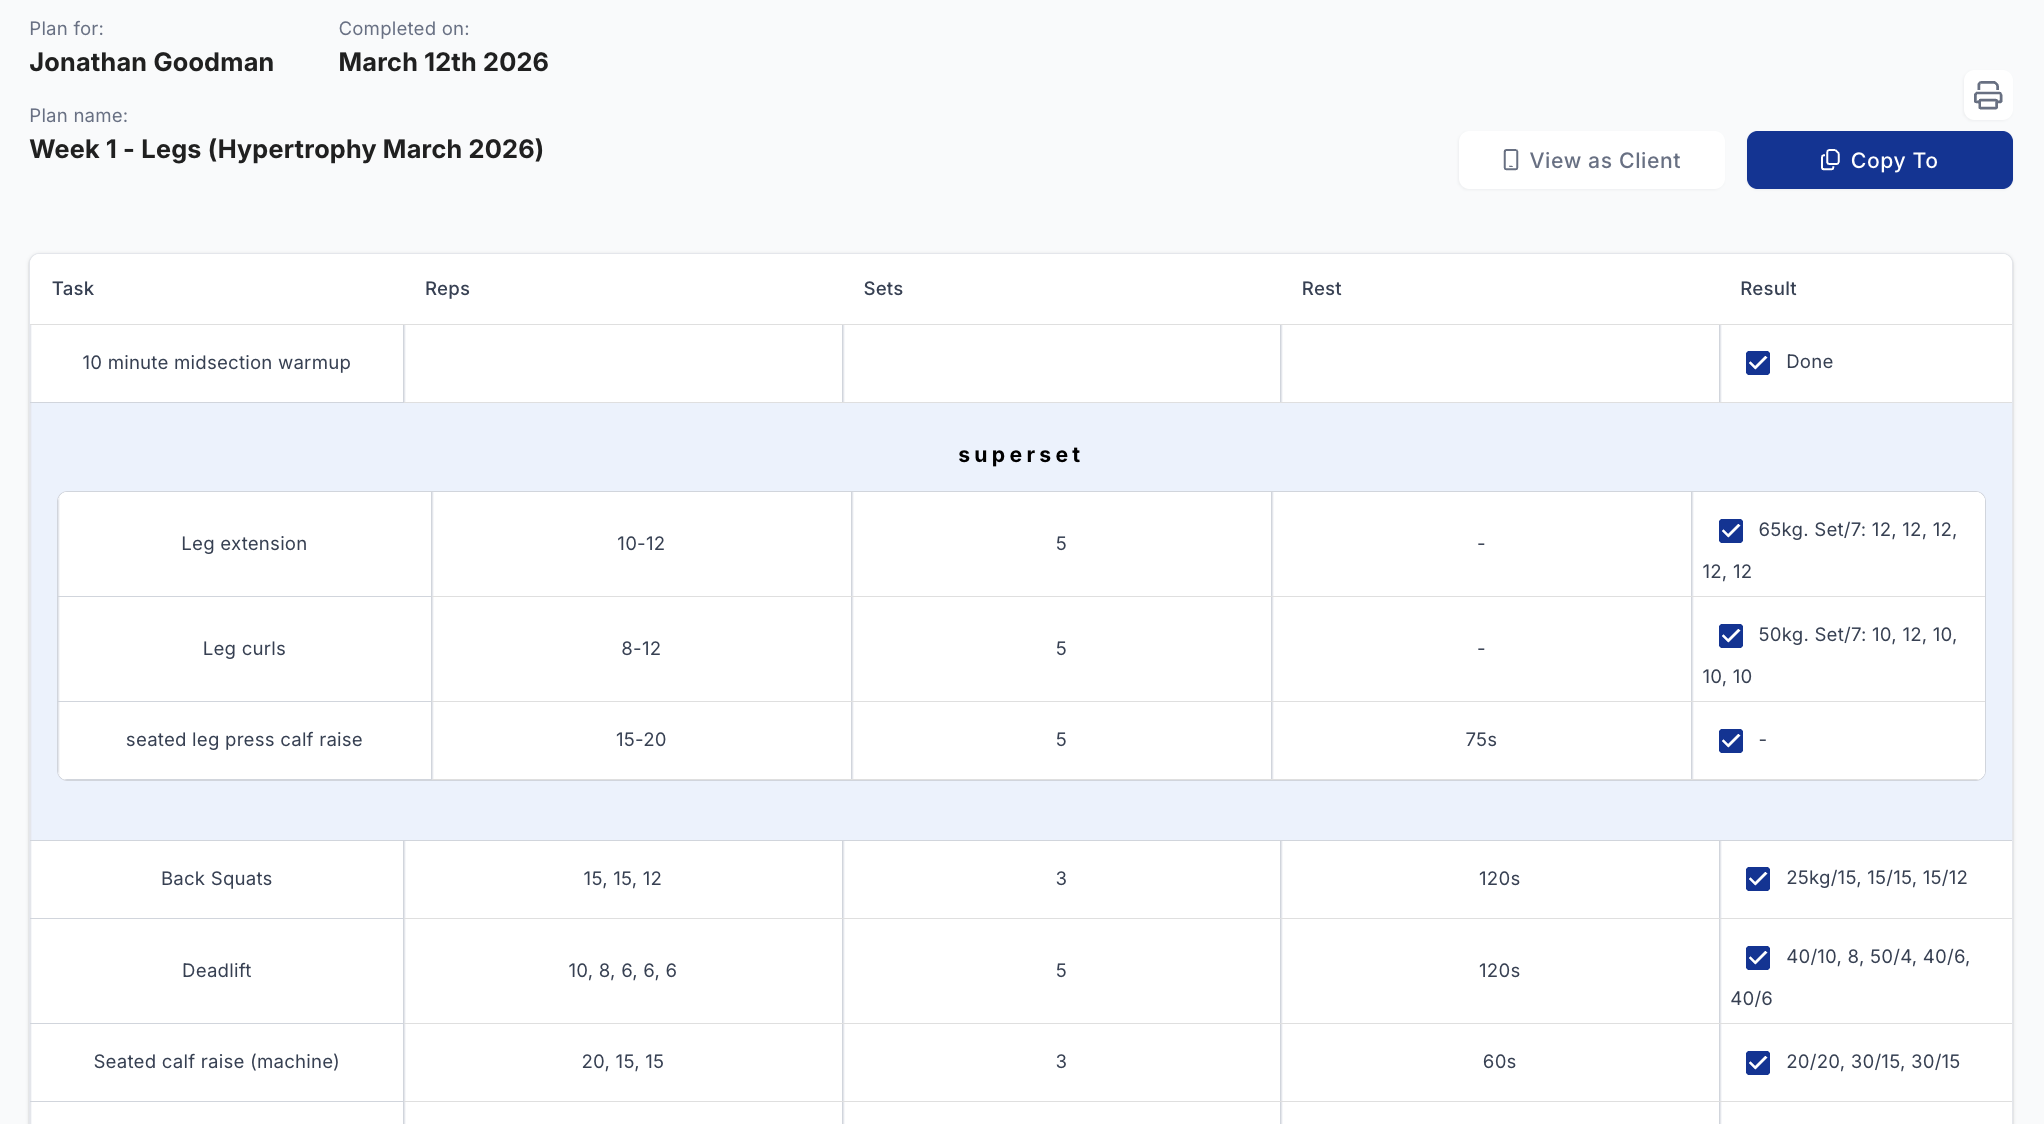The width and height of the screenshot is (2044, 1124).
Task: Click the View as Client button
Action: (1591, 160)
